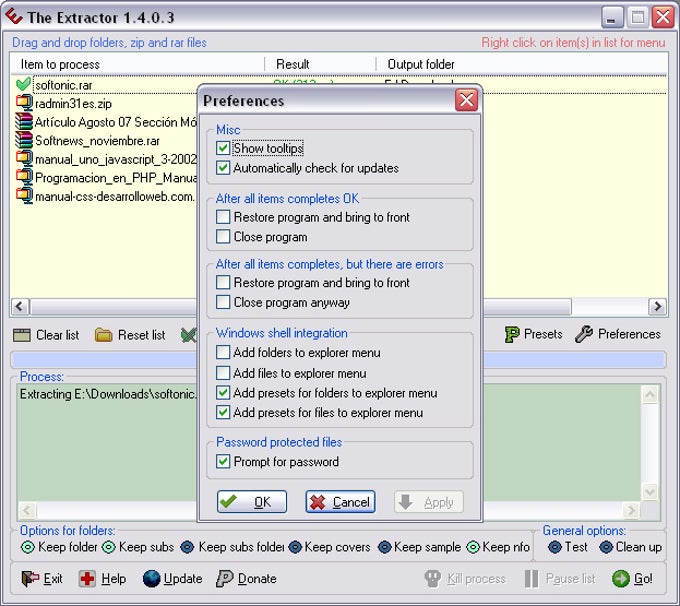The width and height of the screenshot is (680, 606).
Task: Disable Prompt for password
Action: click(x=223, y=462)
